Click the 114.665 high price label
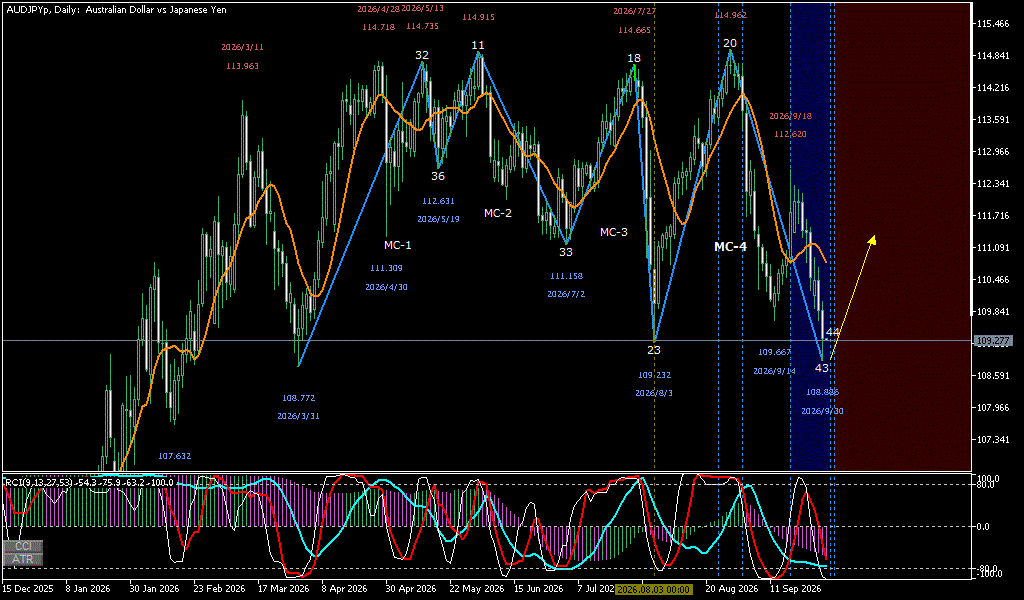This screenshot has width=1024, height=600. (x=634, y=30)
